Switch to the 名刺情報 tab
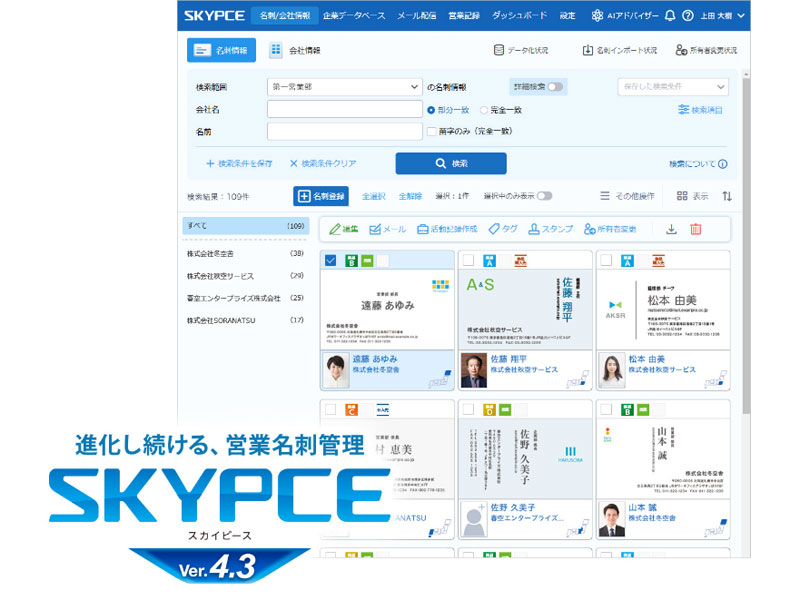 pyautogui.click(x=221, y=50)
